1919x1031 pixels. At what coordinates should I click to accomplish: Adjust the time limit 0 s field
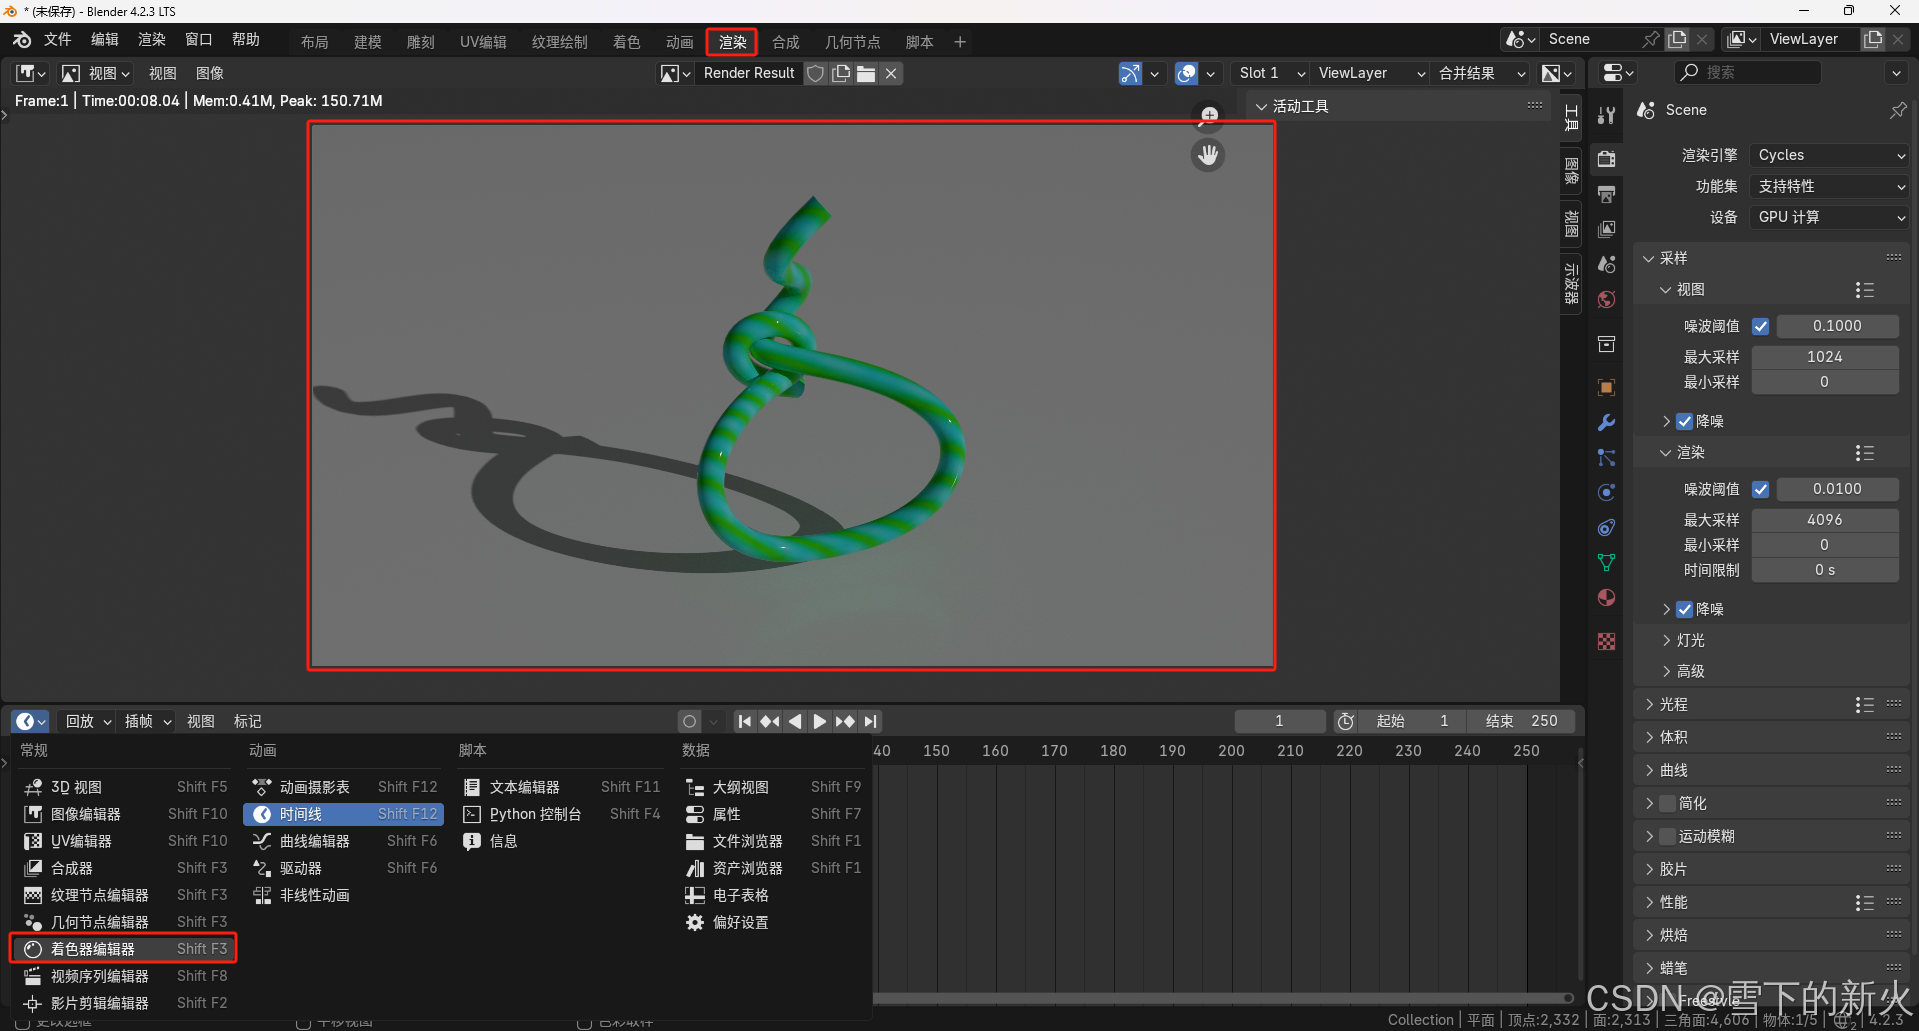1824,570
